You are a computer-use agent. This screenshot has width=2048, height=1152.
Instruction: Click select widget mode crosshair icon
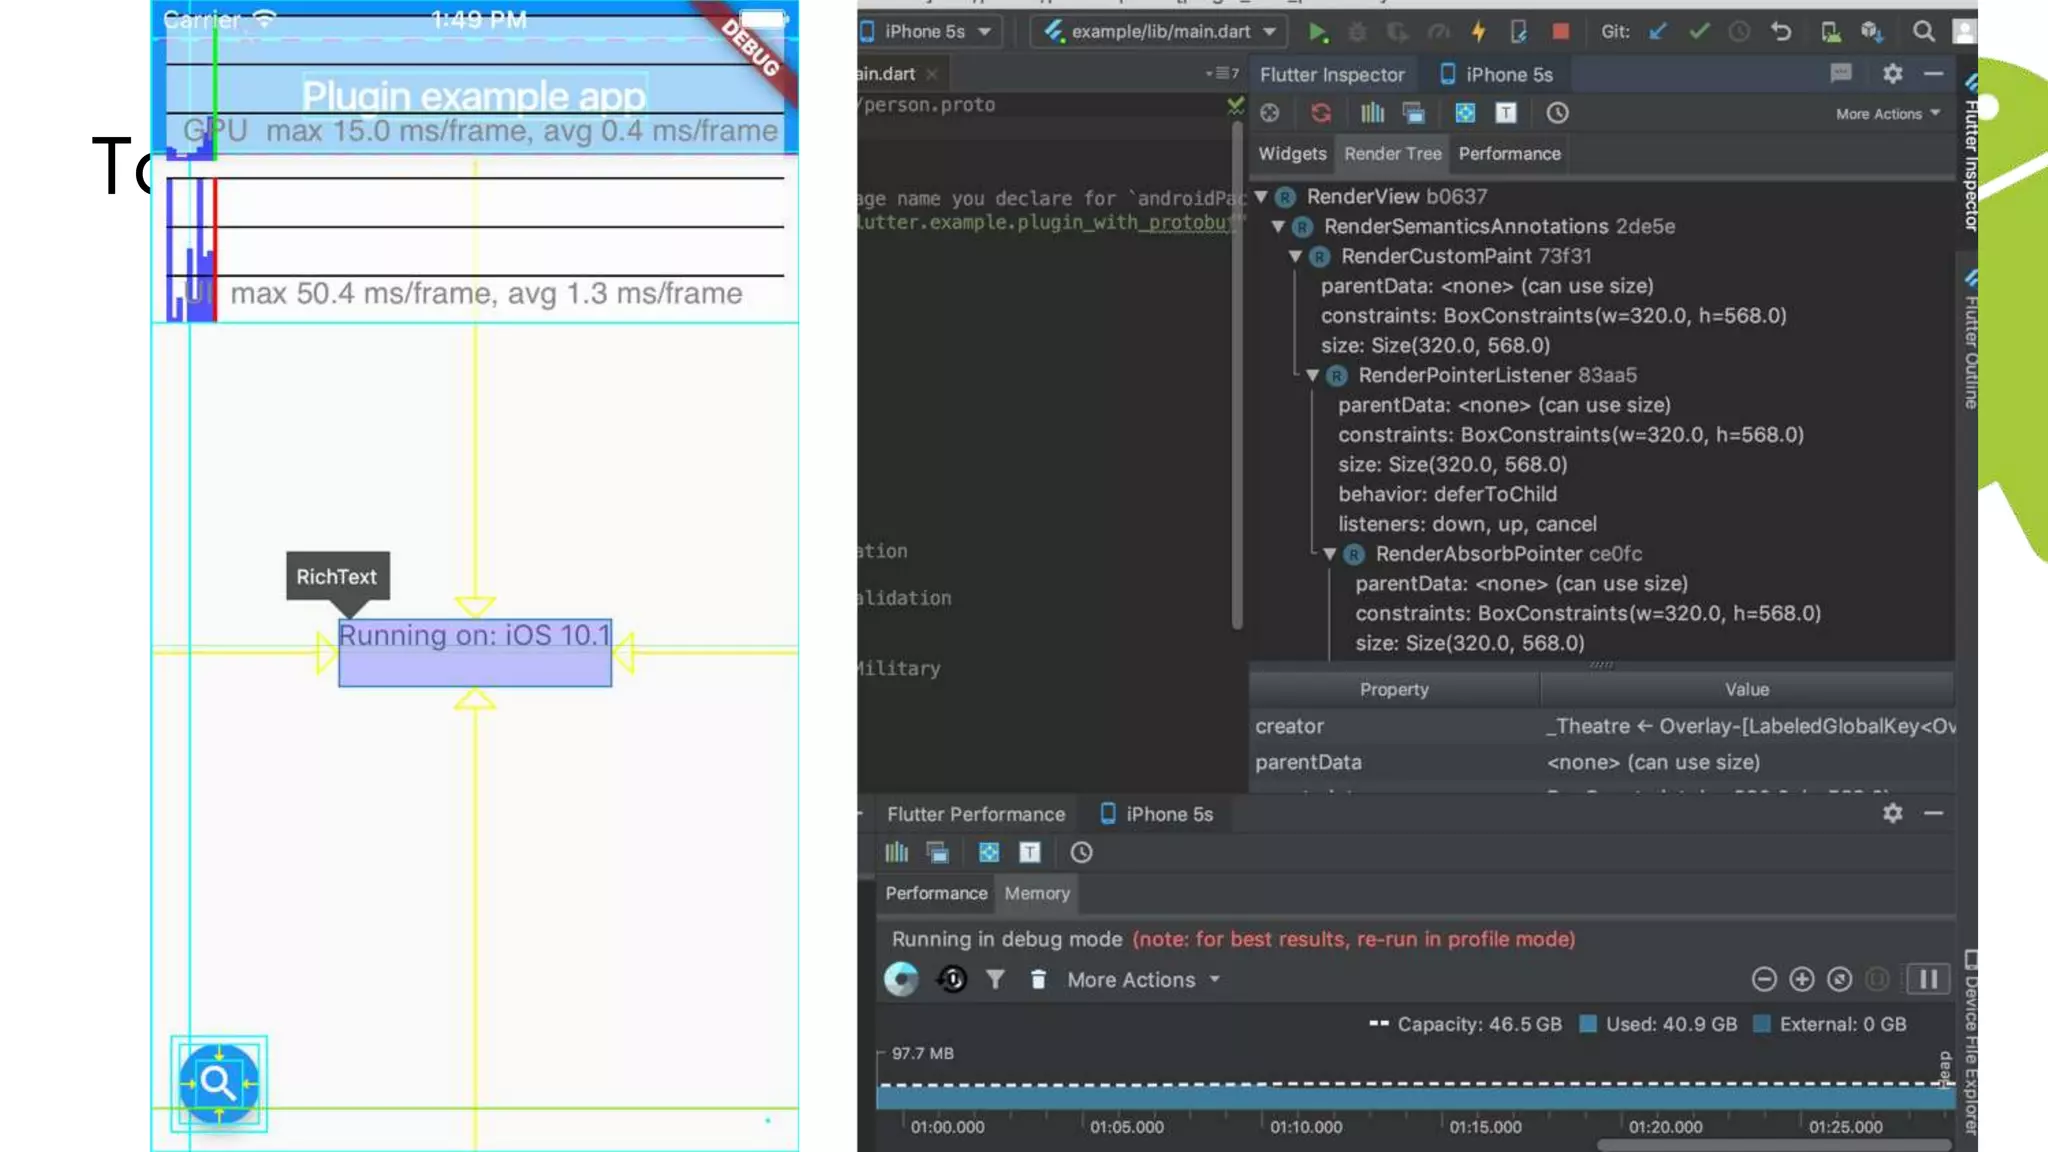coord(1270,113)
